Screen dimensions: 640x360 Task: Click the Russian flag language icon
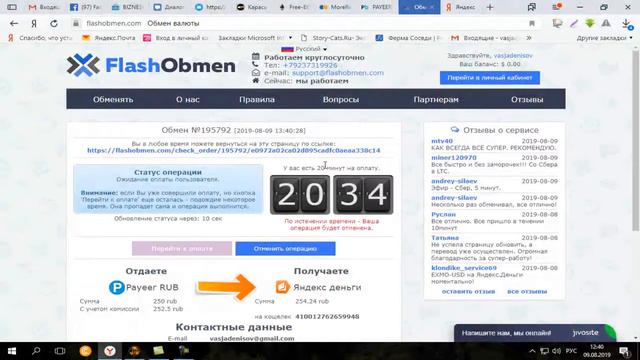(x=287, y=49)
